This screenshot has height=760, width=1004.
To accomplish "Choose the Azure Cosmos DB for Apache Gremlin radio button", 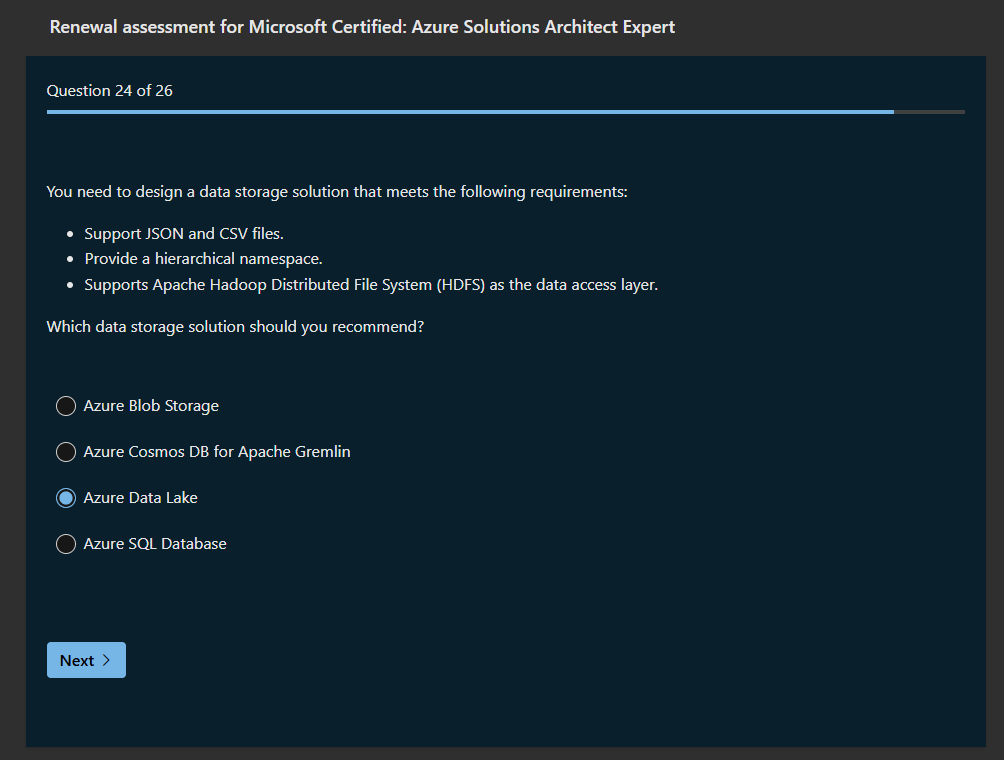I will [66, 452].
